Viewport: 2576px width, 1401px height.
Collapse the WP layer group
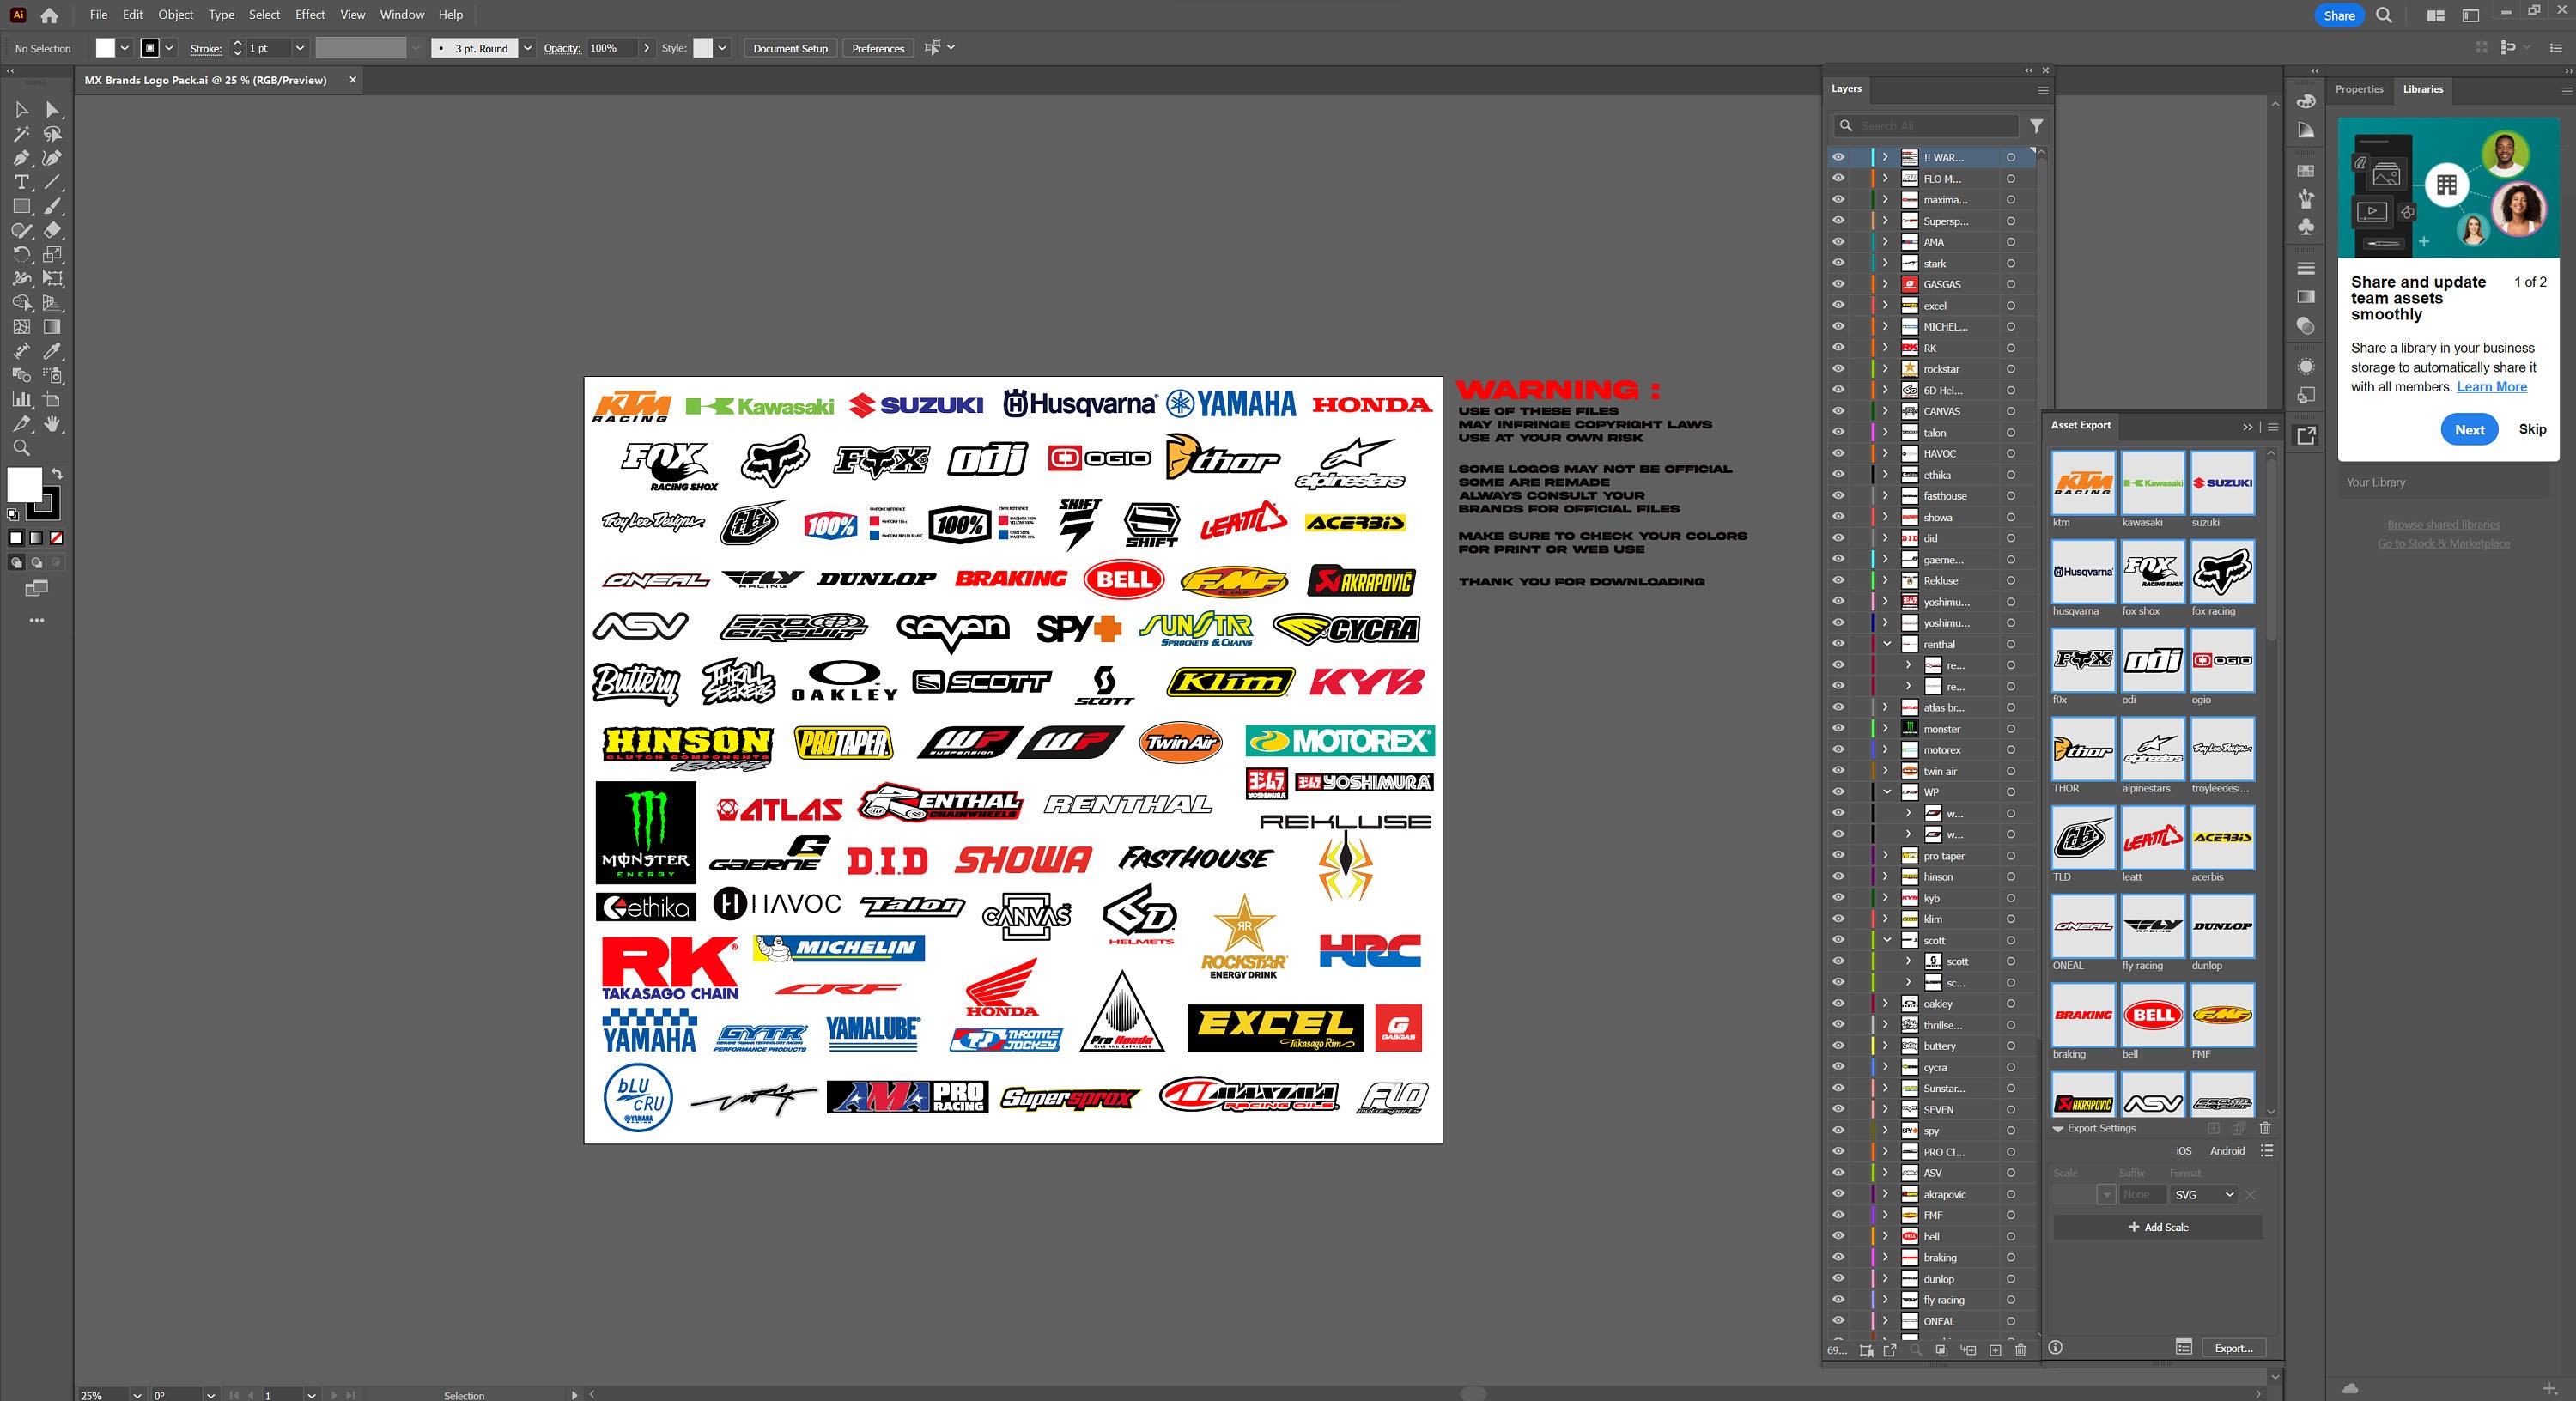(1888, 792)
